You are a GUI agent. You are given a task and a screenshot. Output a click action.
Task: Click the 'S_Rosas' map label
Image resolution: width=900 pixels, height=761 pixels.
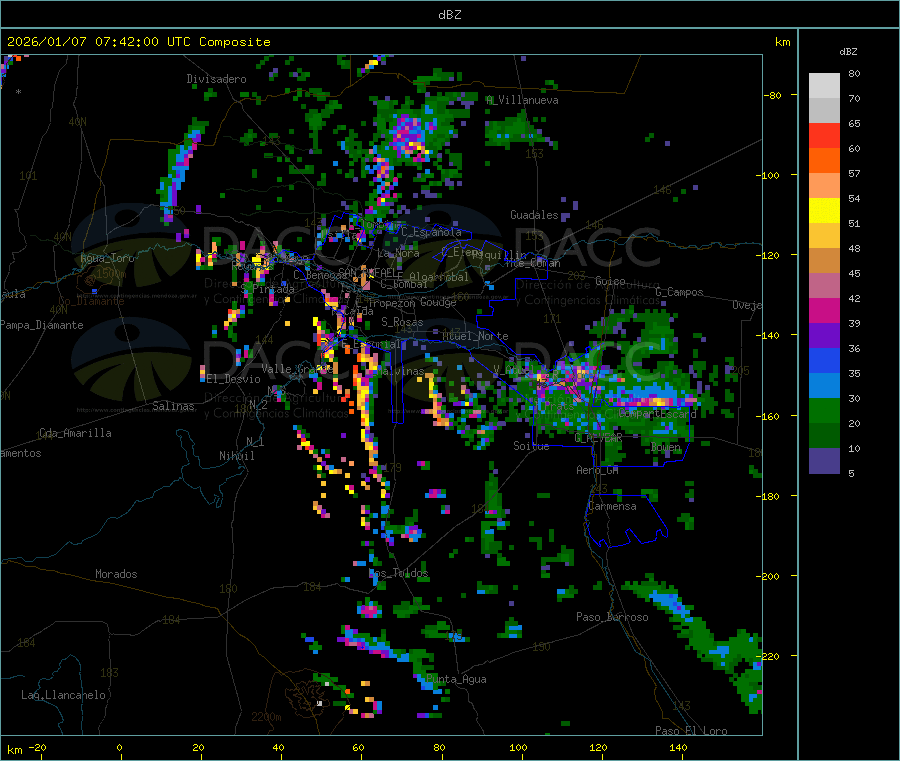402,322
